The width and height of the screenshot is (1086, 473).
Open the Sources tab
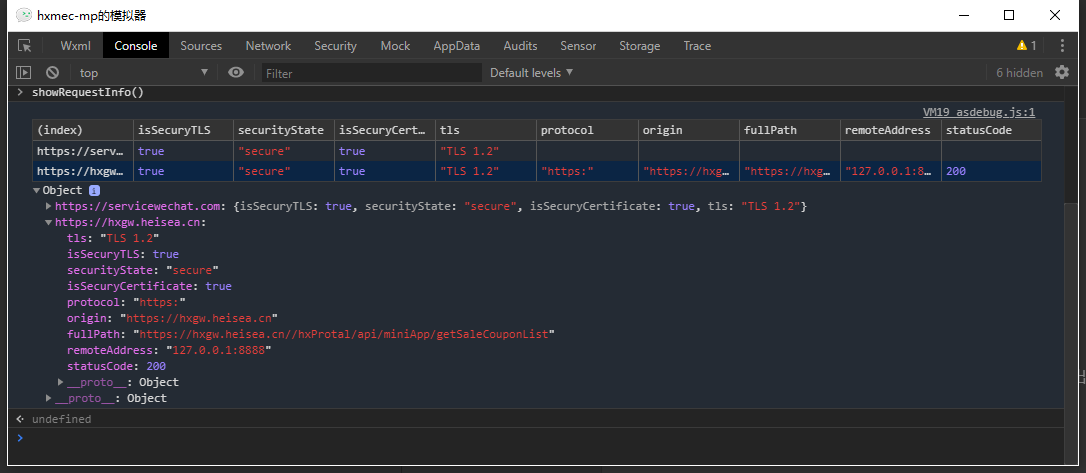tap(201, 46)
